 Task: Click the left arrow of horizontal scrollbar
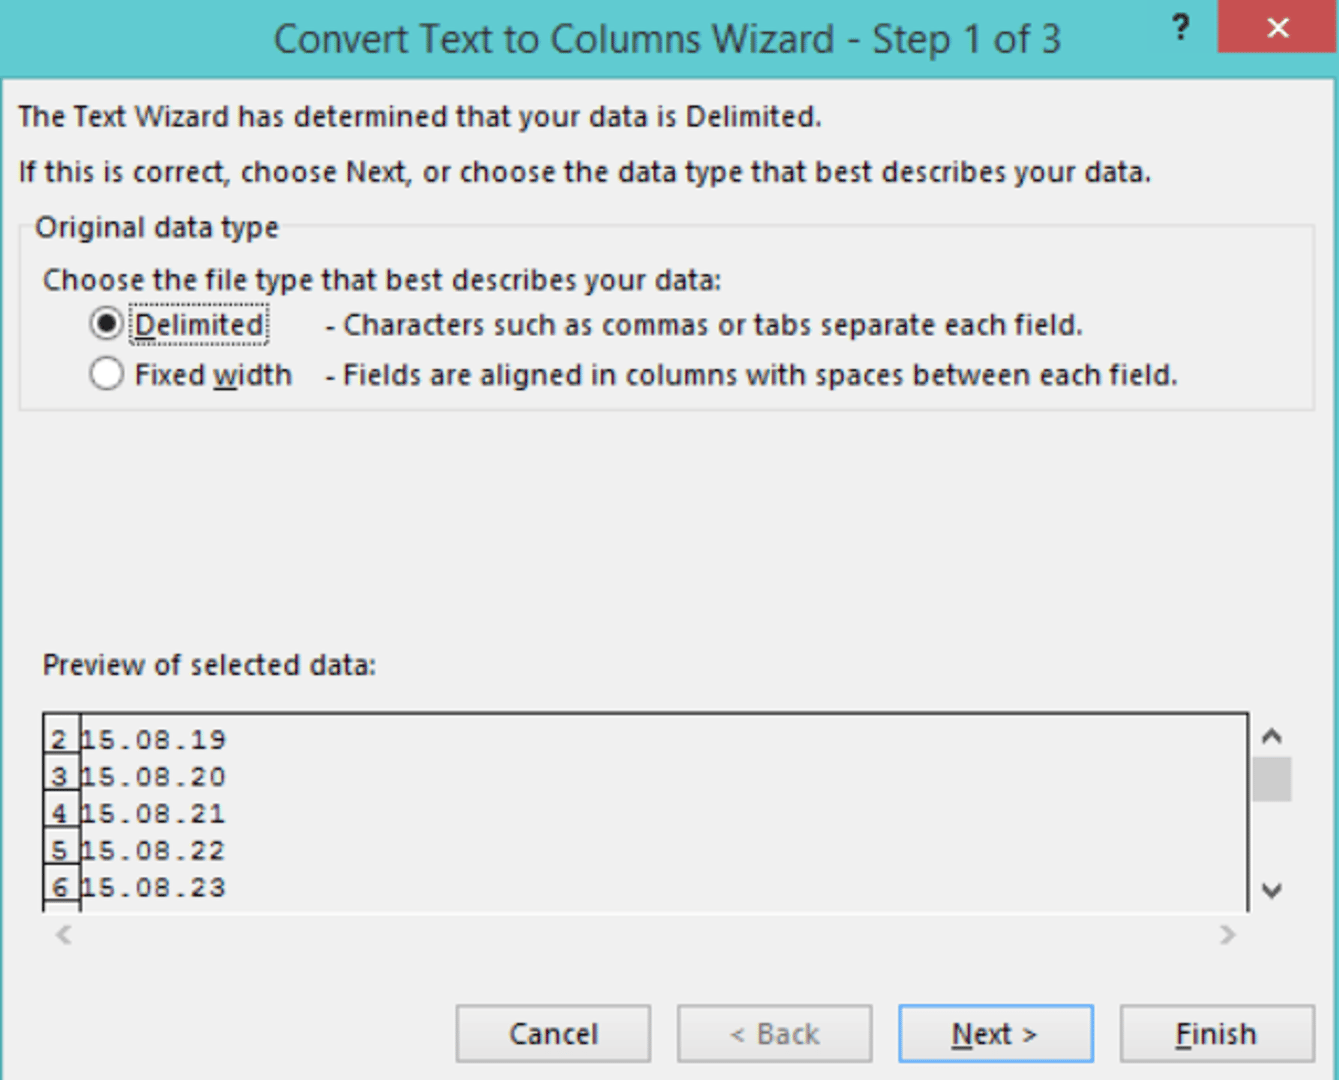(x=64, y=935)
